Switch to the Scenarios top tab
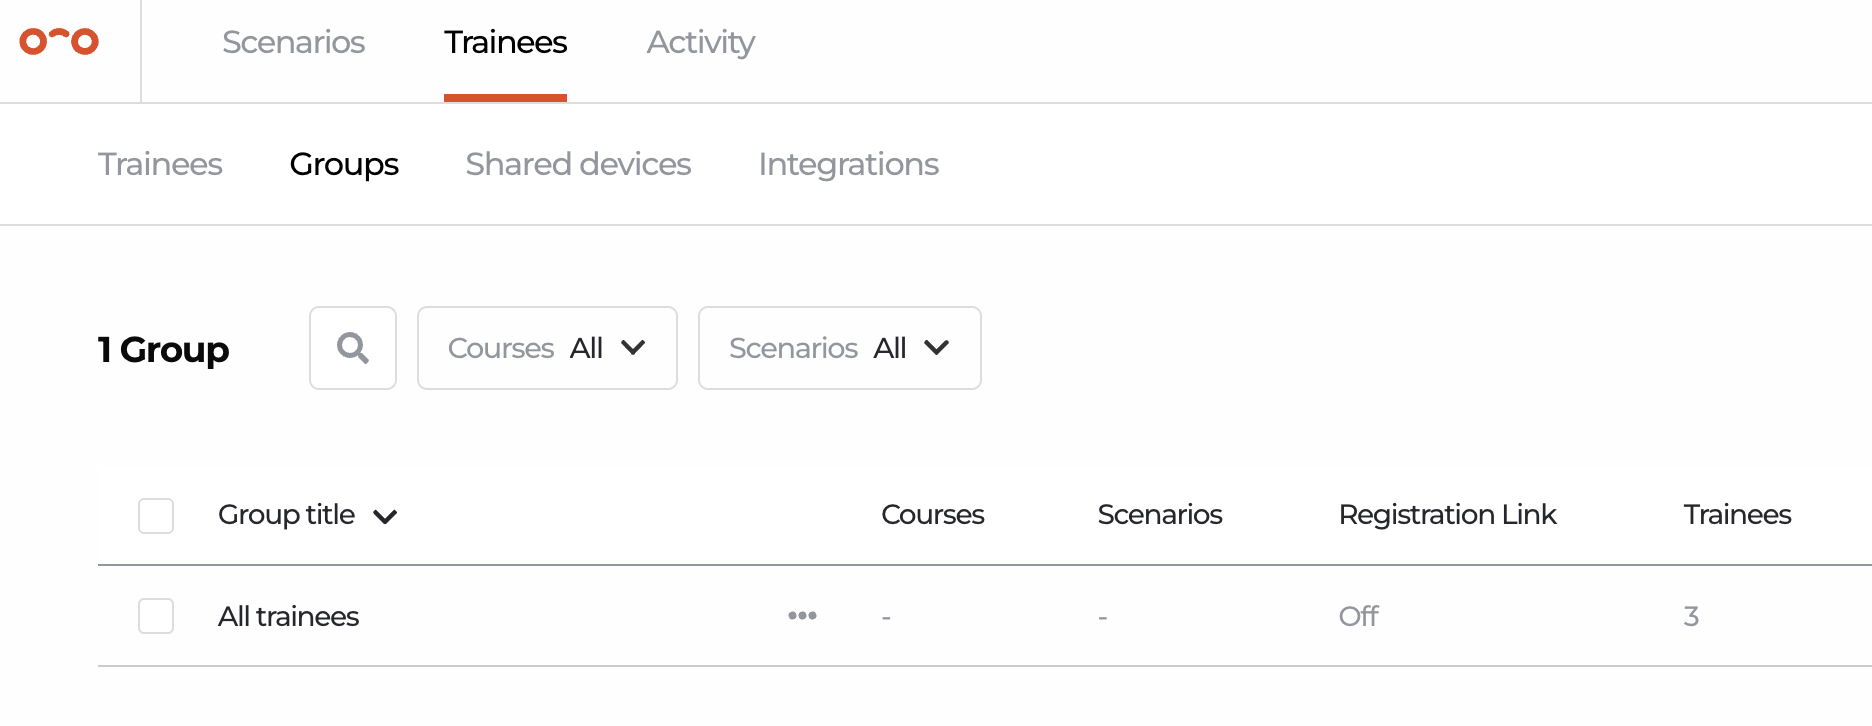 pos(293,42)
